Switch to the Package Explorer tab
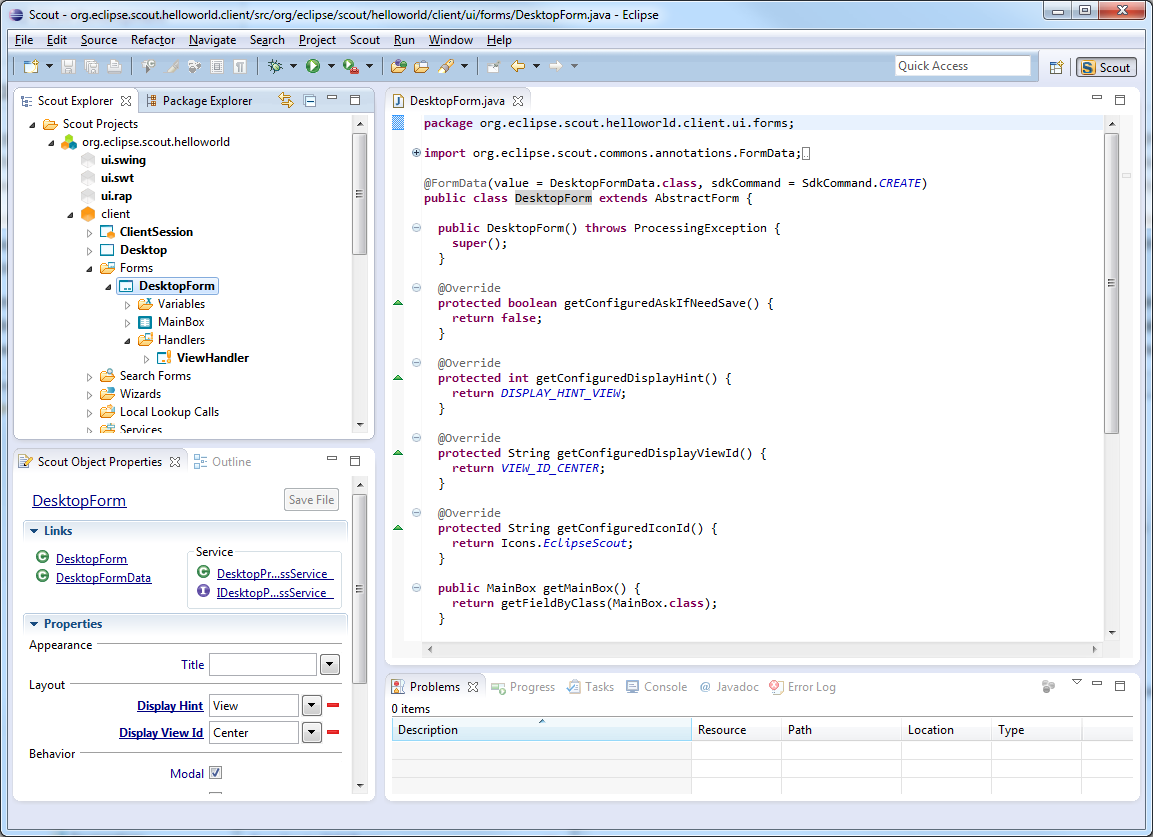This screenshot has height=837, width=1153. coord(200,101)
